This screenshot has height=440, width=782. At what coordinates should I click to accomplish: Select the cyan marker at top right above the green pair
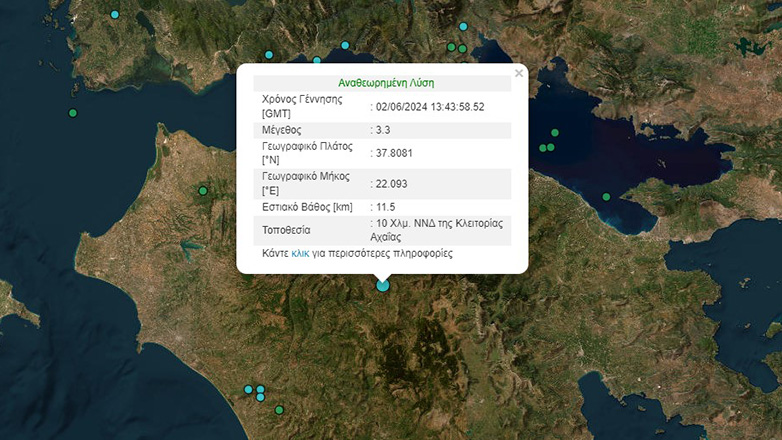click(x=463, y=26)
